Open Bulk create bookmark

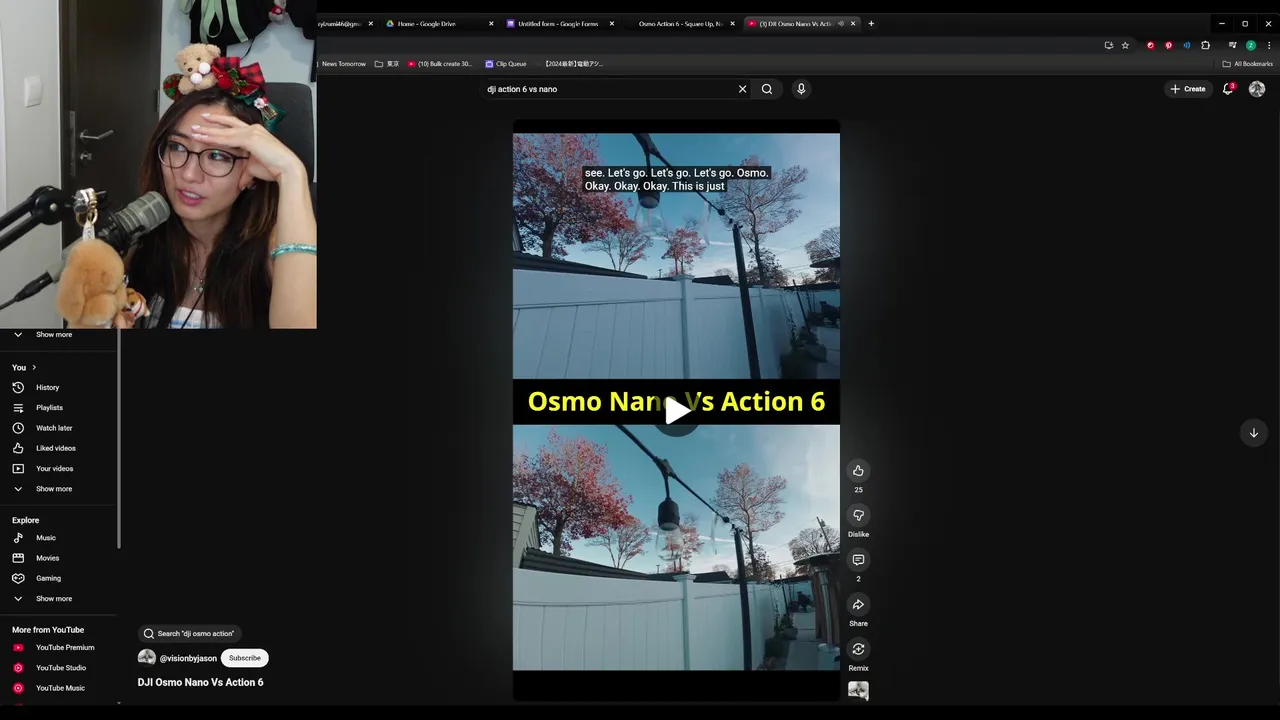440,64
